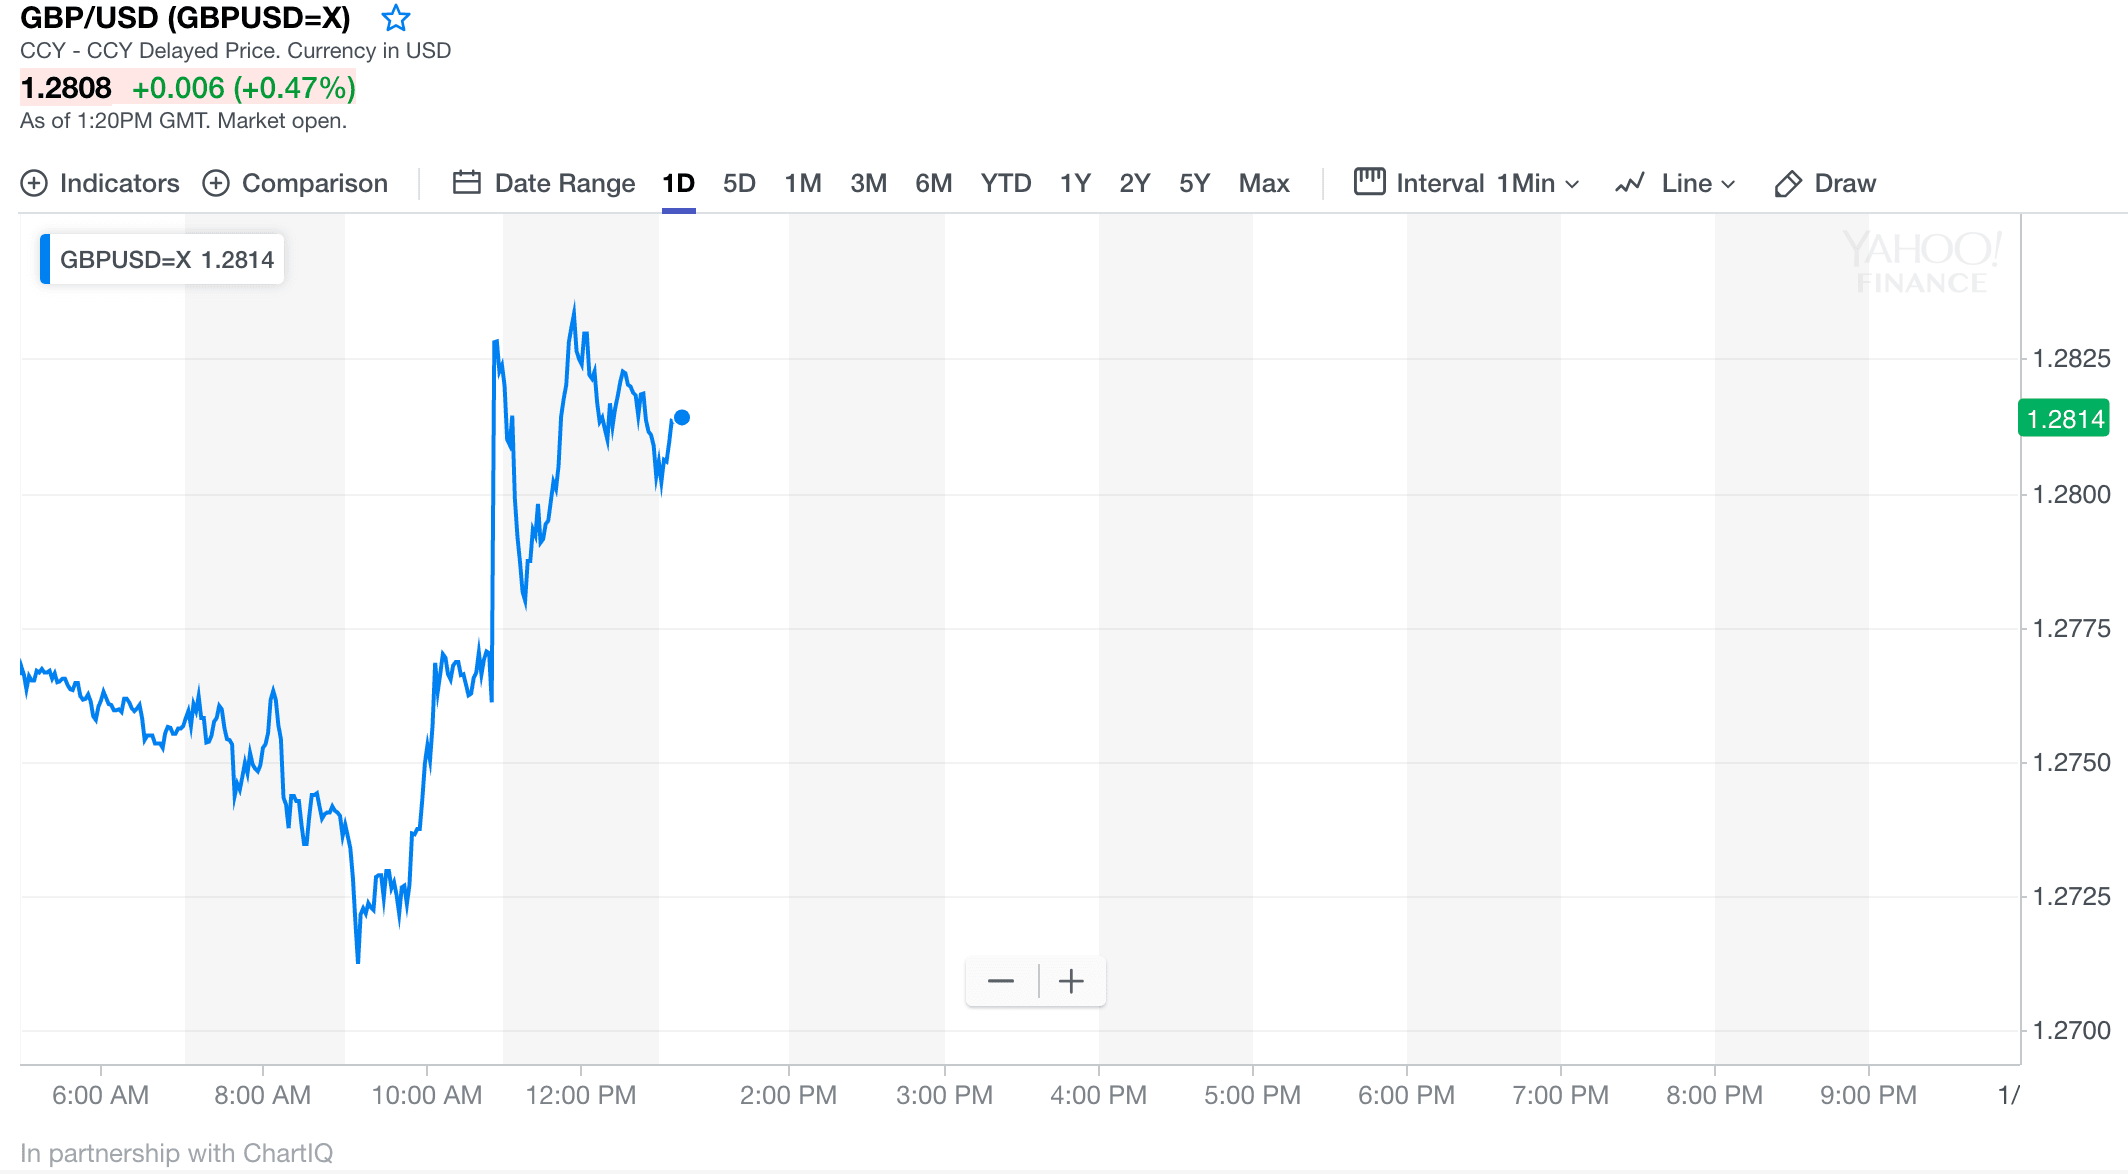The height and width of the screenshot is (1174, 2128).
Task: Show the Max time range
Action: [1264, 183]
